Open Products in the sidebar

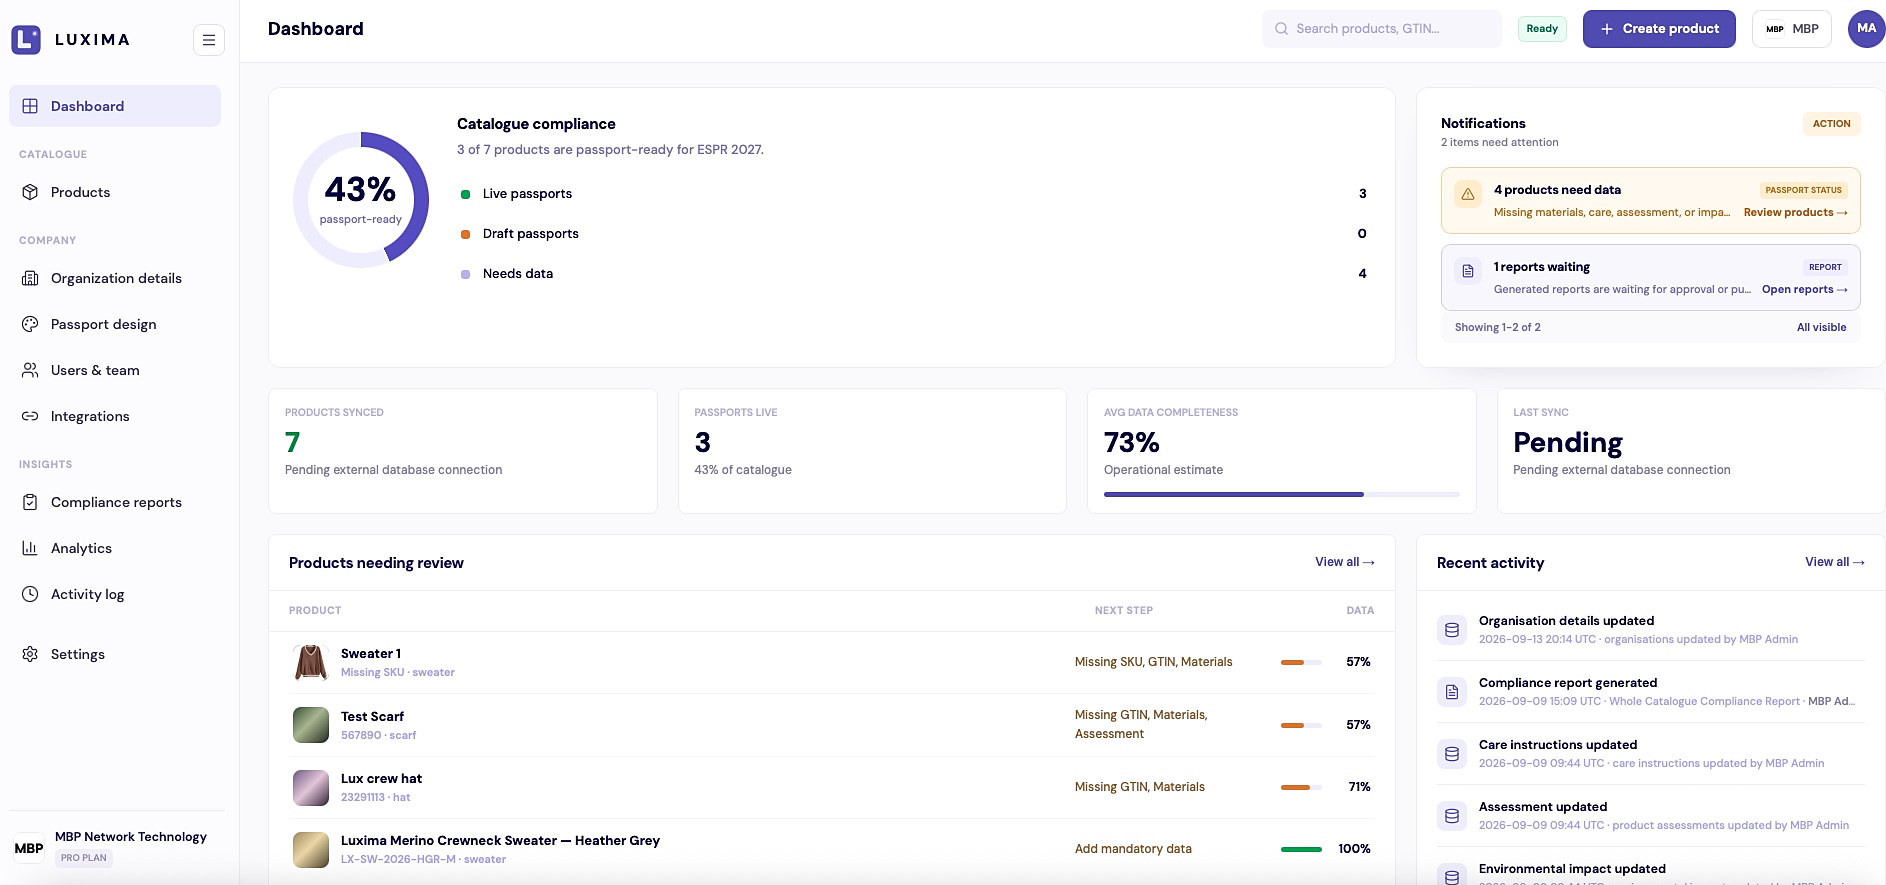click(x=115, y=192)
